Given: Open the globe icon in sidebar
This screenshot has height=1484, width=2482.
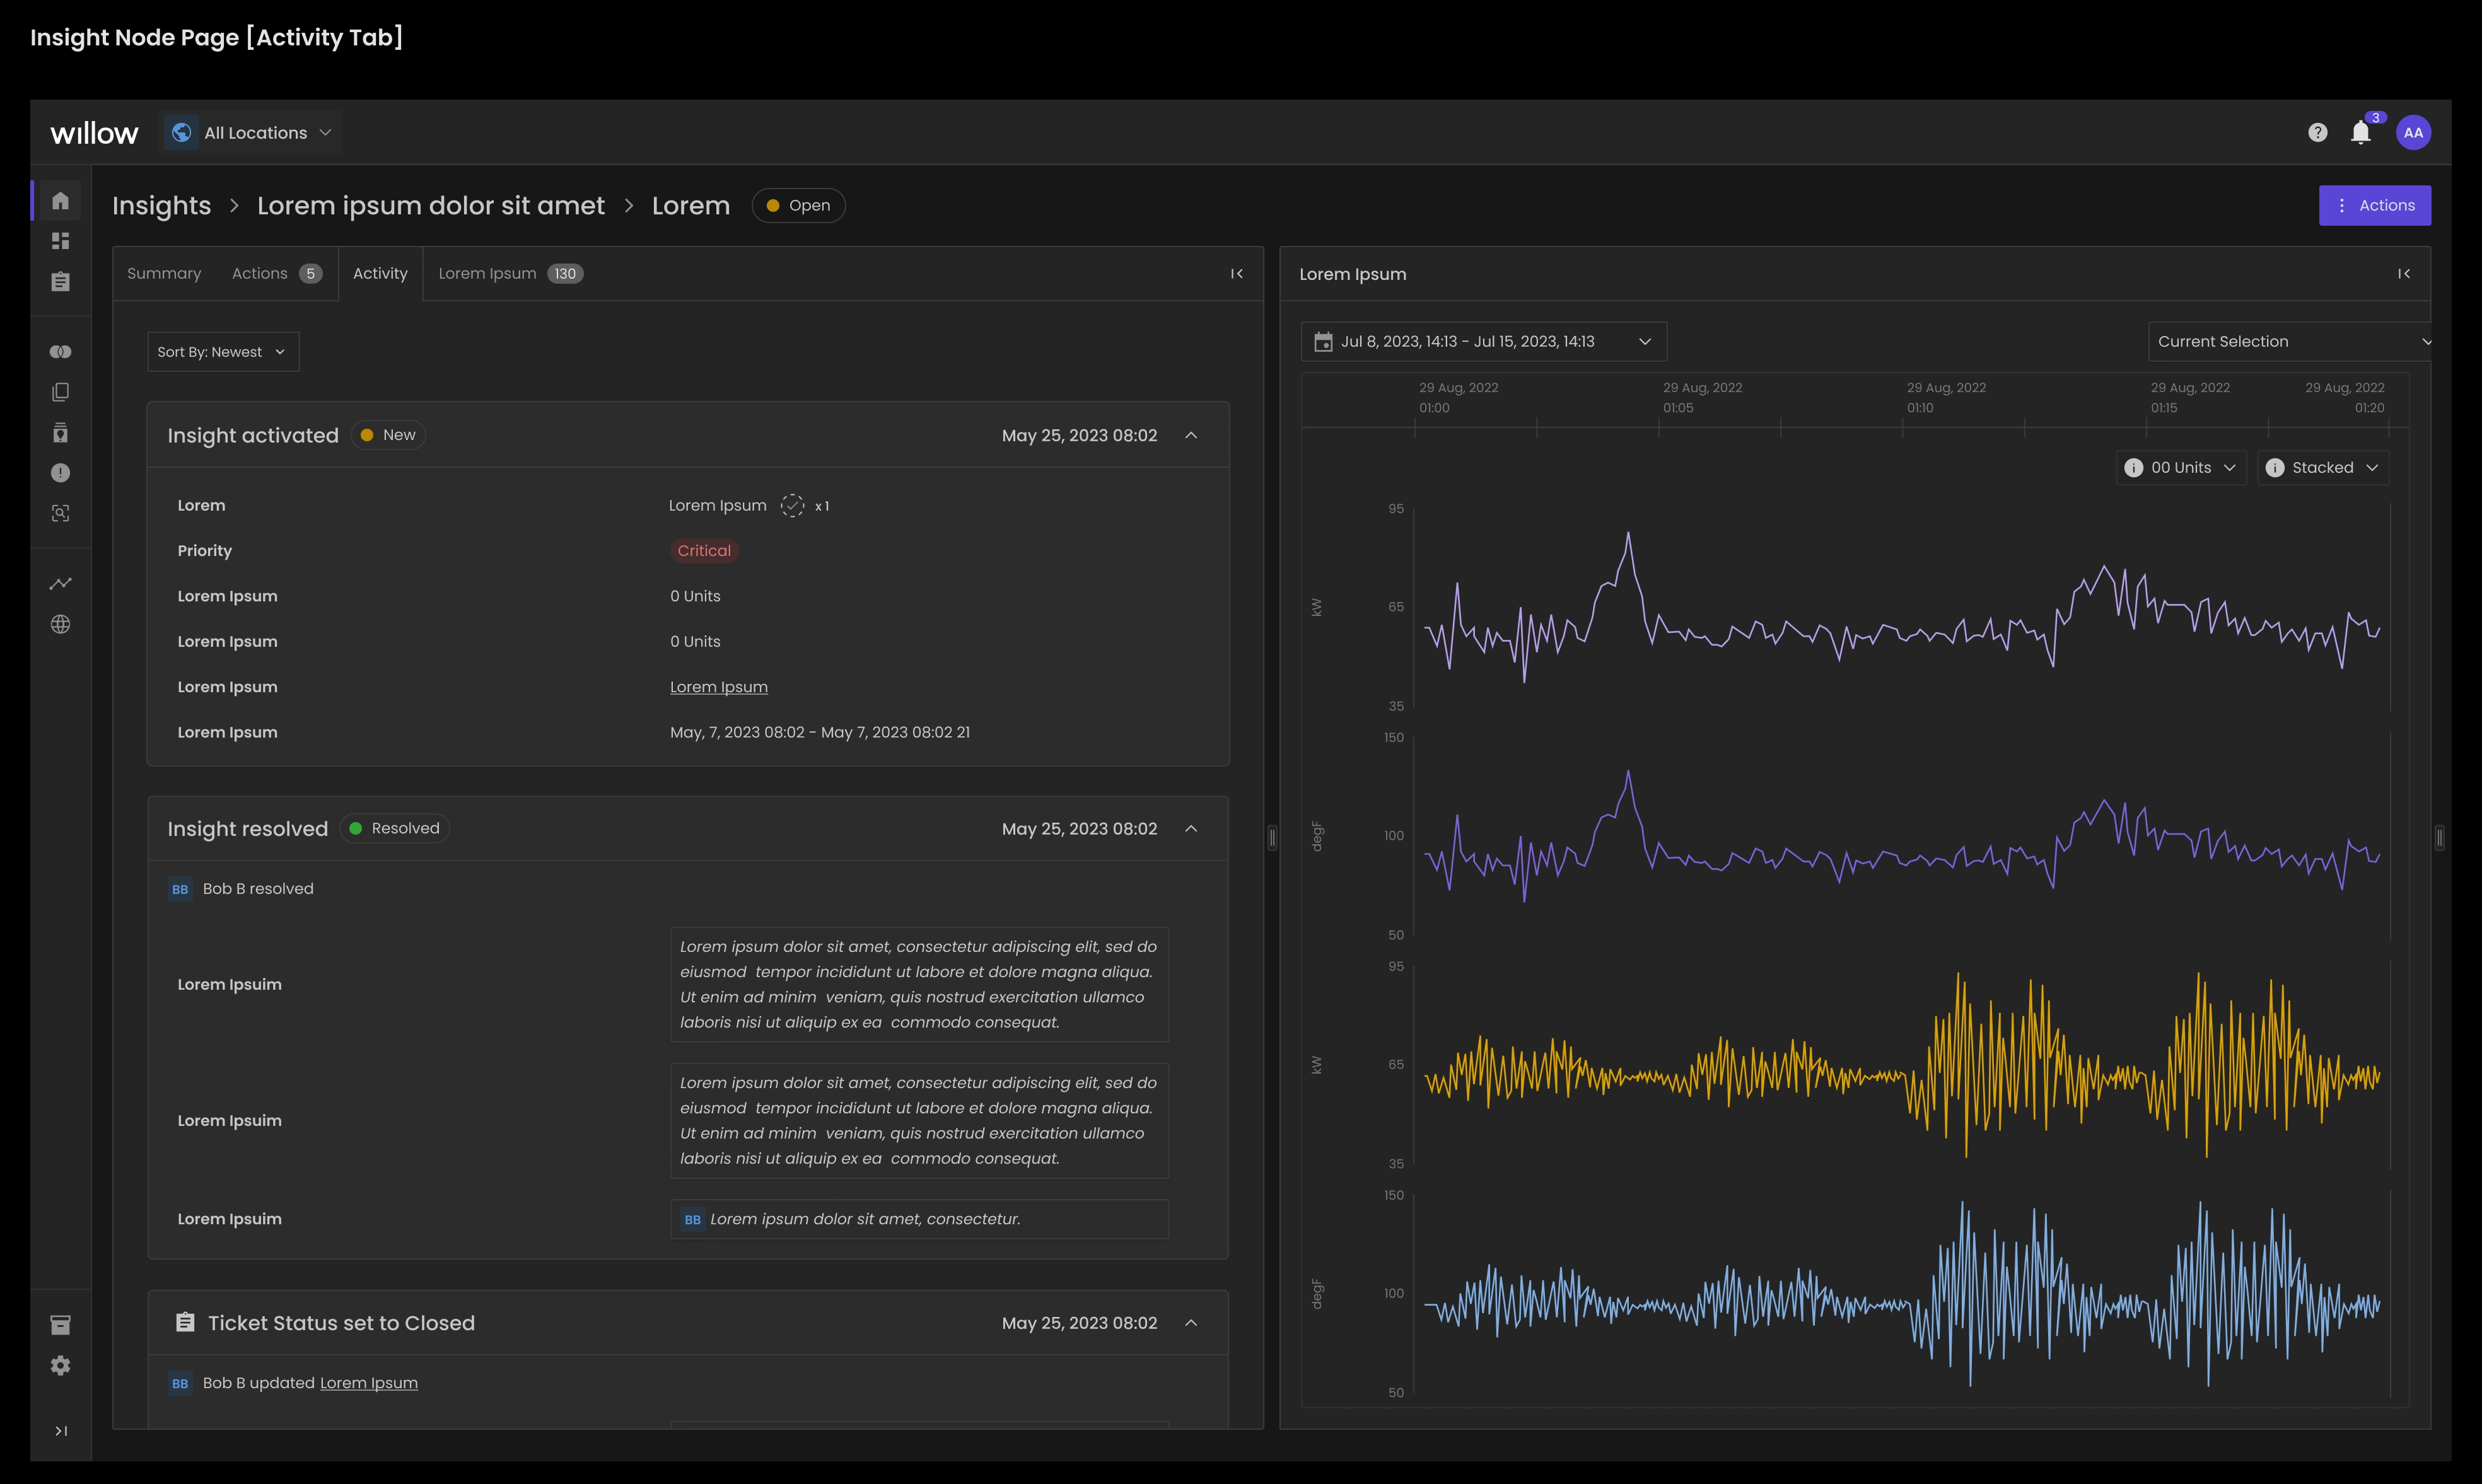Looking at the screenshot, I should point(61,625).
